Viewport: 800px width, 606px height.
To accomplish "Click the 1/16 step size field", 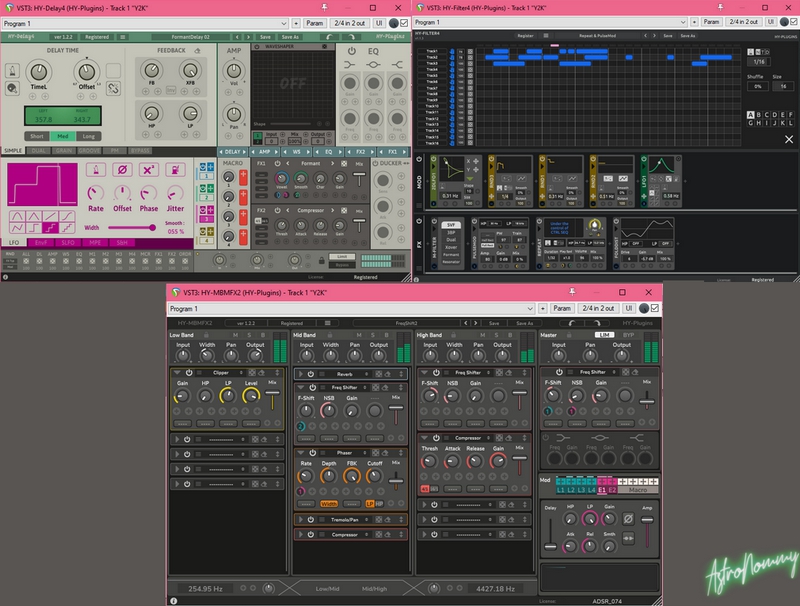I will click(x=759, y=62).
